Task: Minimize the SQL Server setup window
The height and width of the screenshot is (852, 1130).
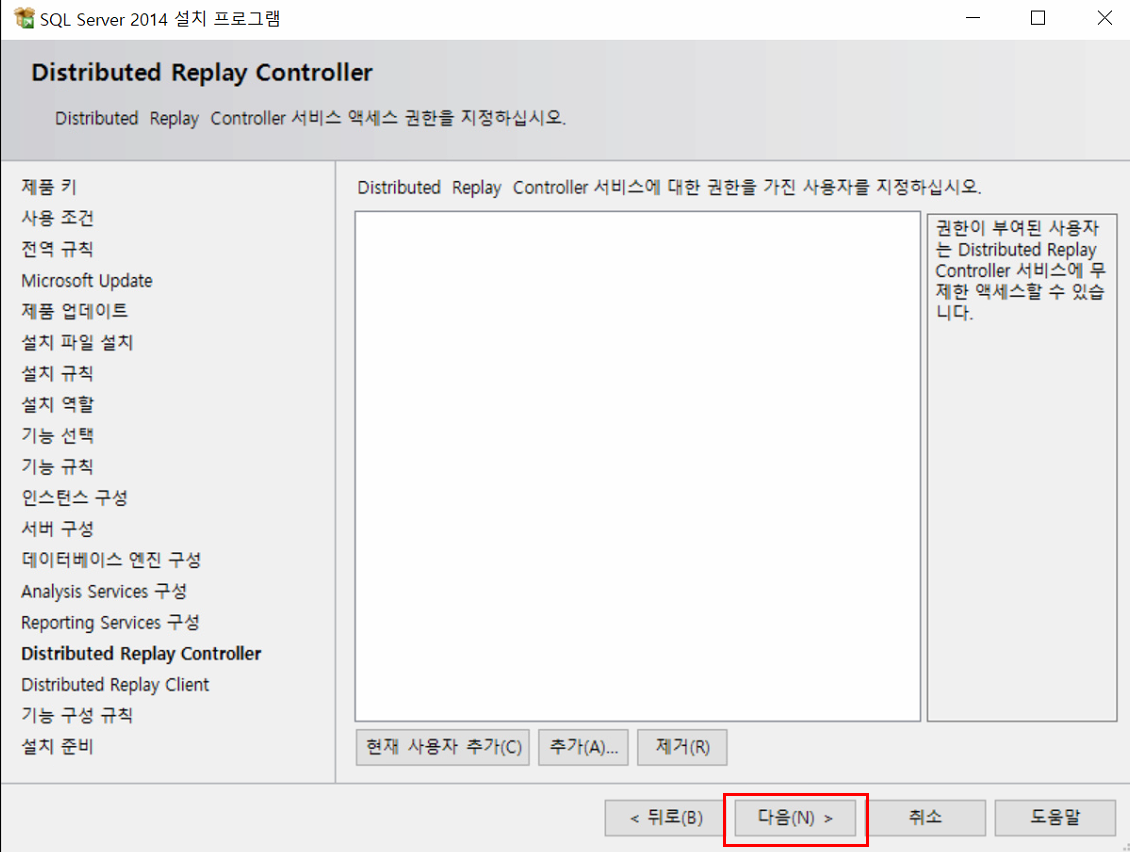Action: click(973, 18)
